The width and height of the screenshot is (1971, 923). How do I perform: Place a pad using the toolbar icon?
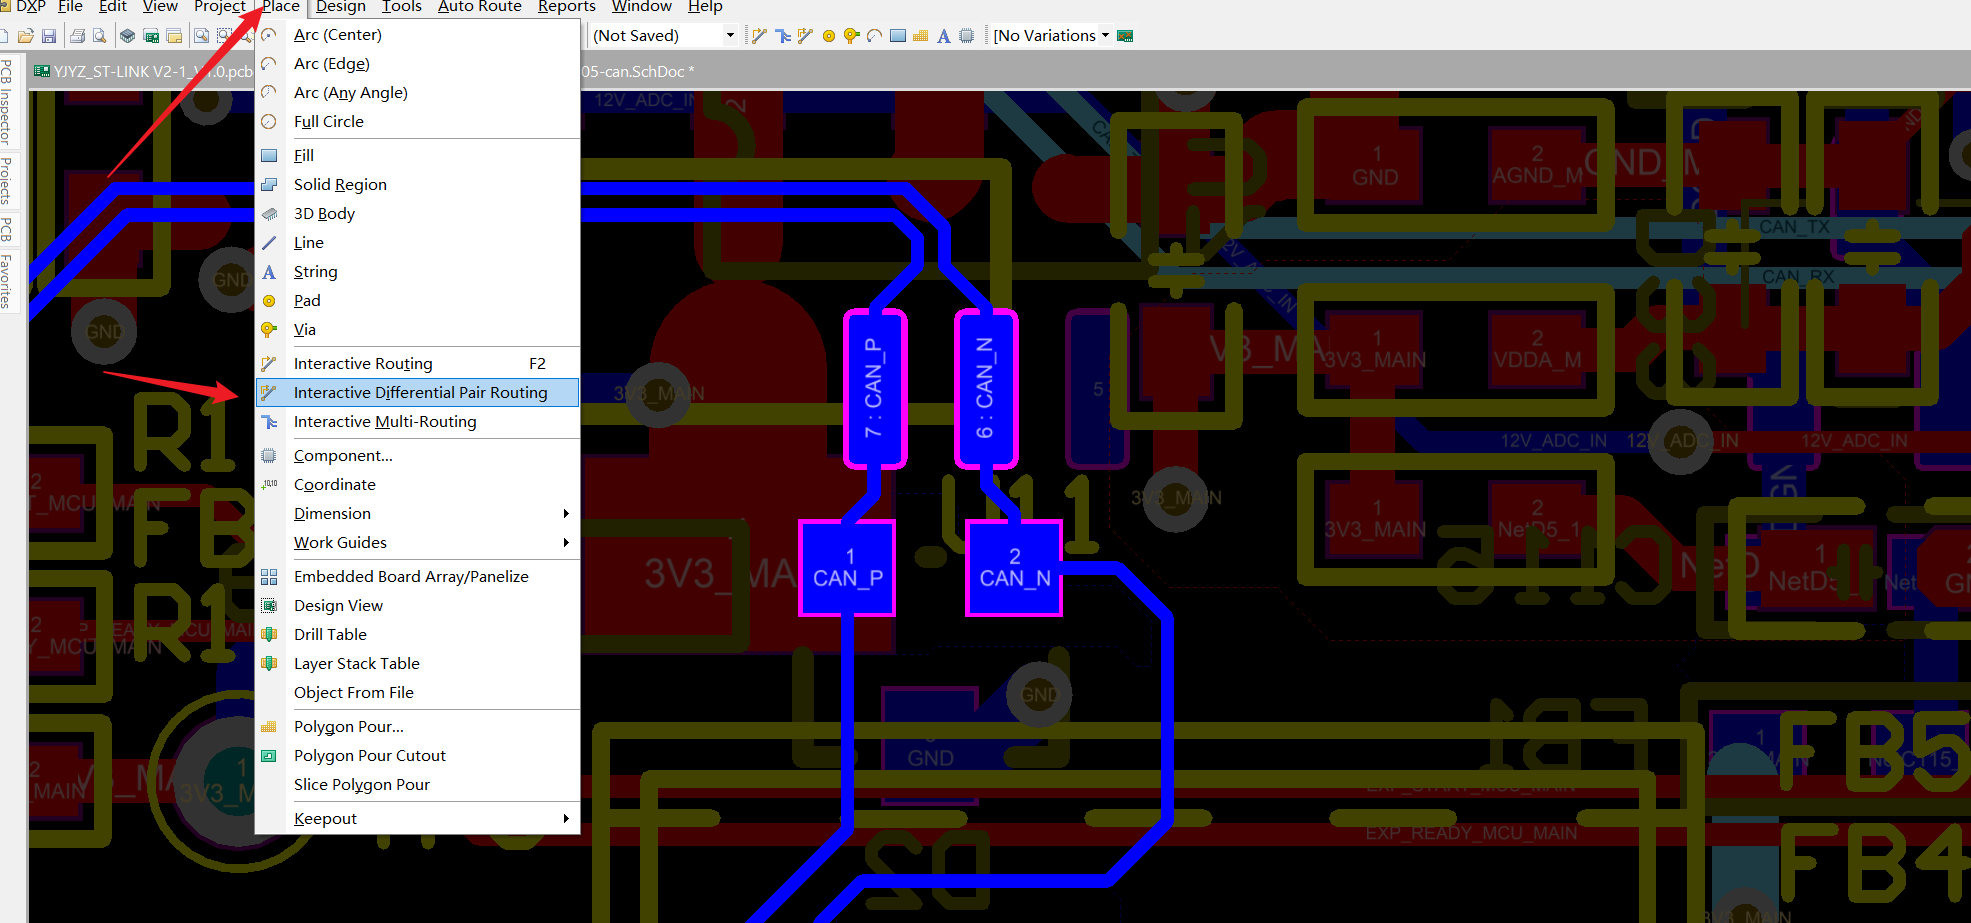[828, 36]
